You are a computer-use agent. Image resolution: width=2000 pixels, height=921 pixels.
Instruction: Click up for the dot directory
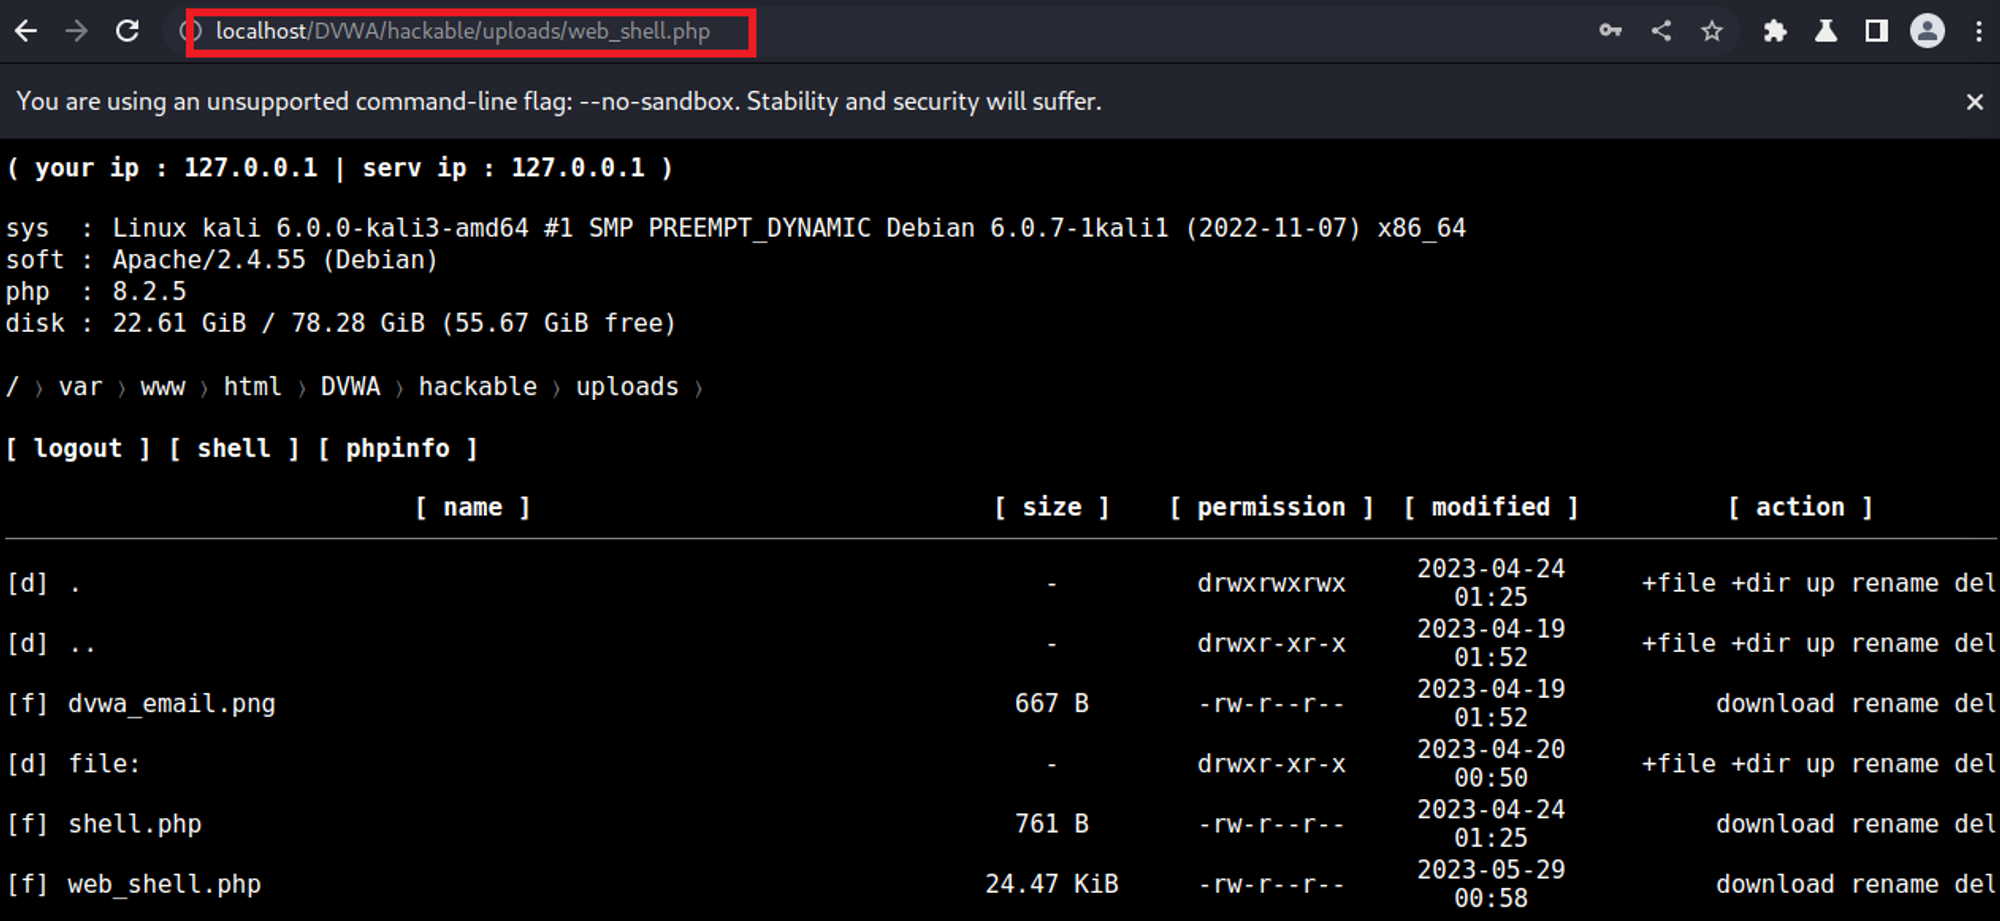[x=1820, y=585]
